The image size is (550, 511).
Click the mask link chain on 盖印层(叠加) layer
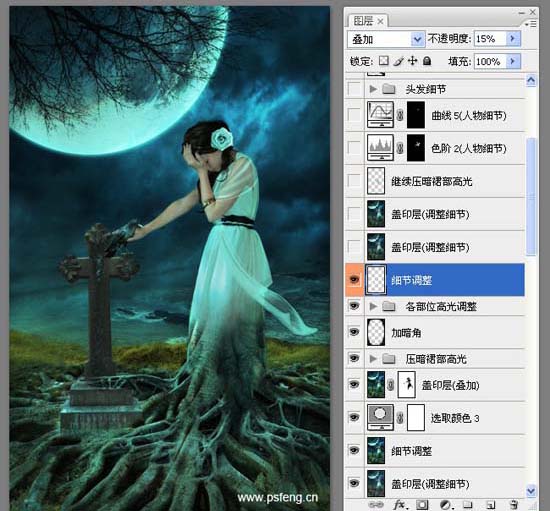coord(391,385)
